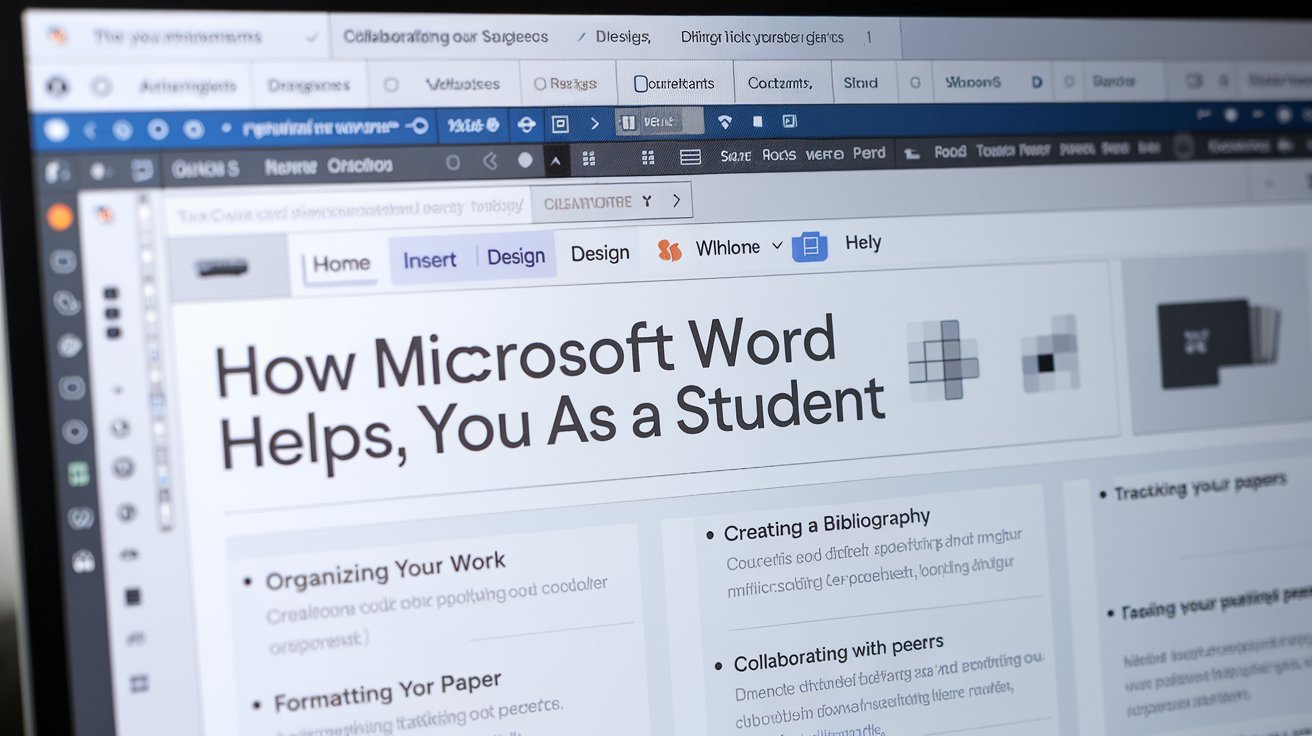Expand the Whlhone dropdown arrow
This screenshot has height=736, width=1312.
tap(777, 246)
